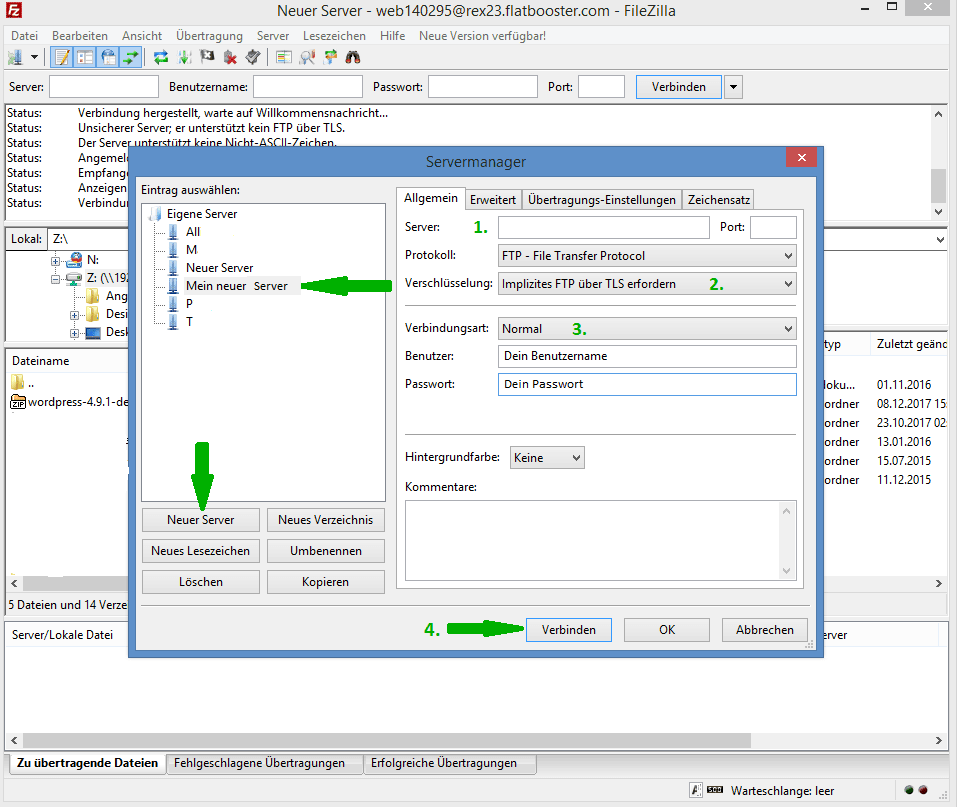Click the directory comparison toolbar icon
Screen dimensions: 957x807
tap(284, 57)
